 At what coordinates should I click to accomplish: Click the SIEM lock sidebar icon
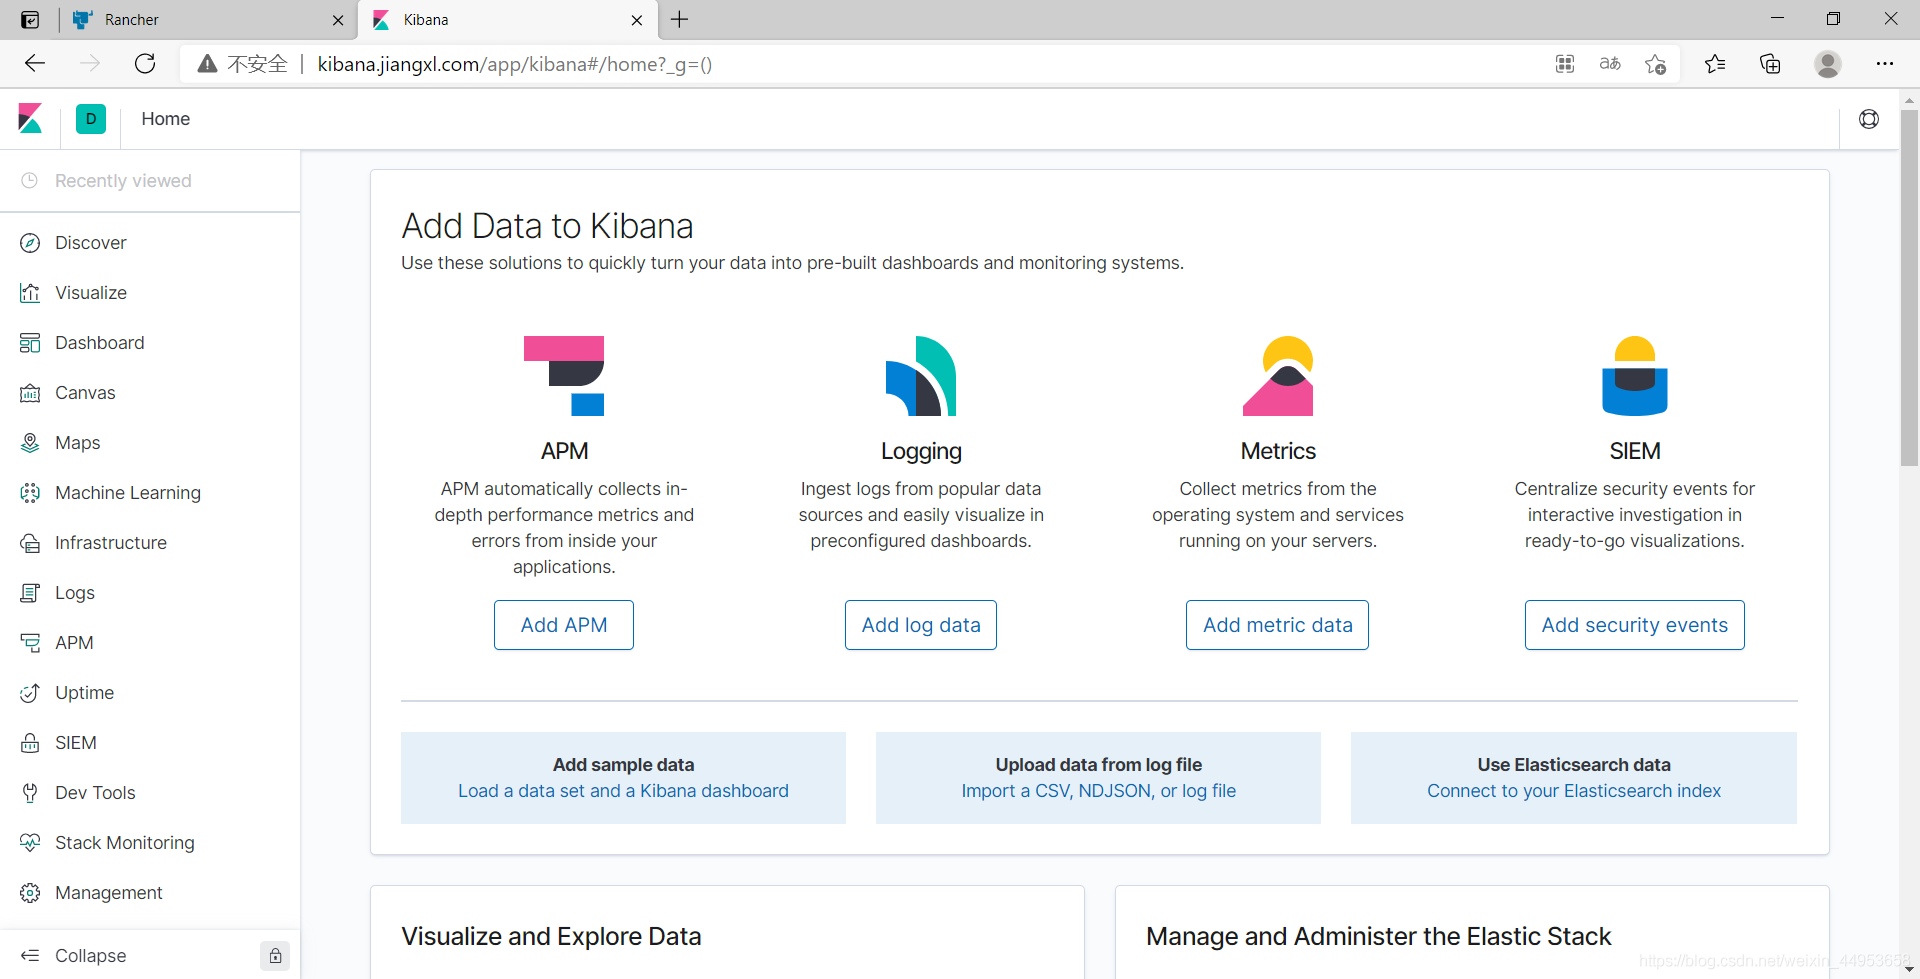click(x=30, y=743)
